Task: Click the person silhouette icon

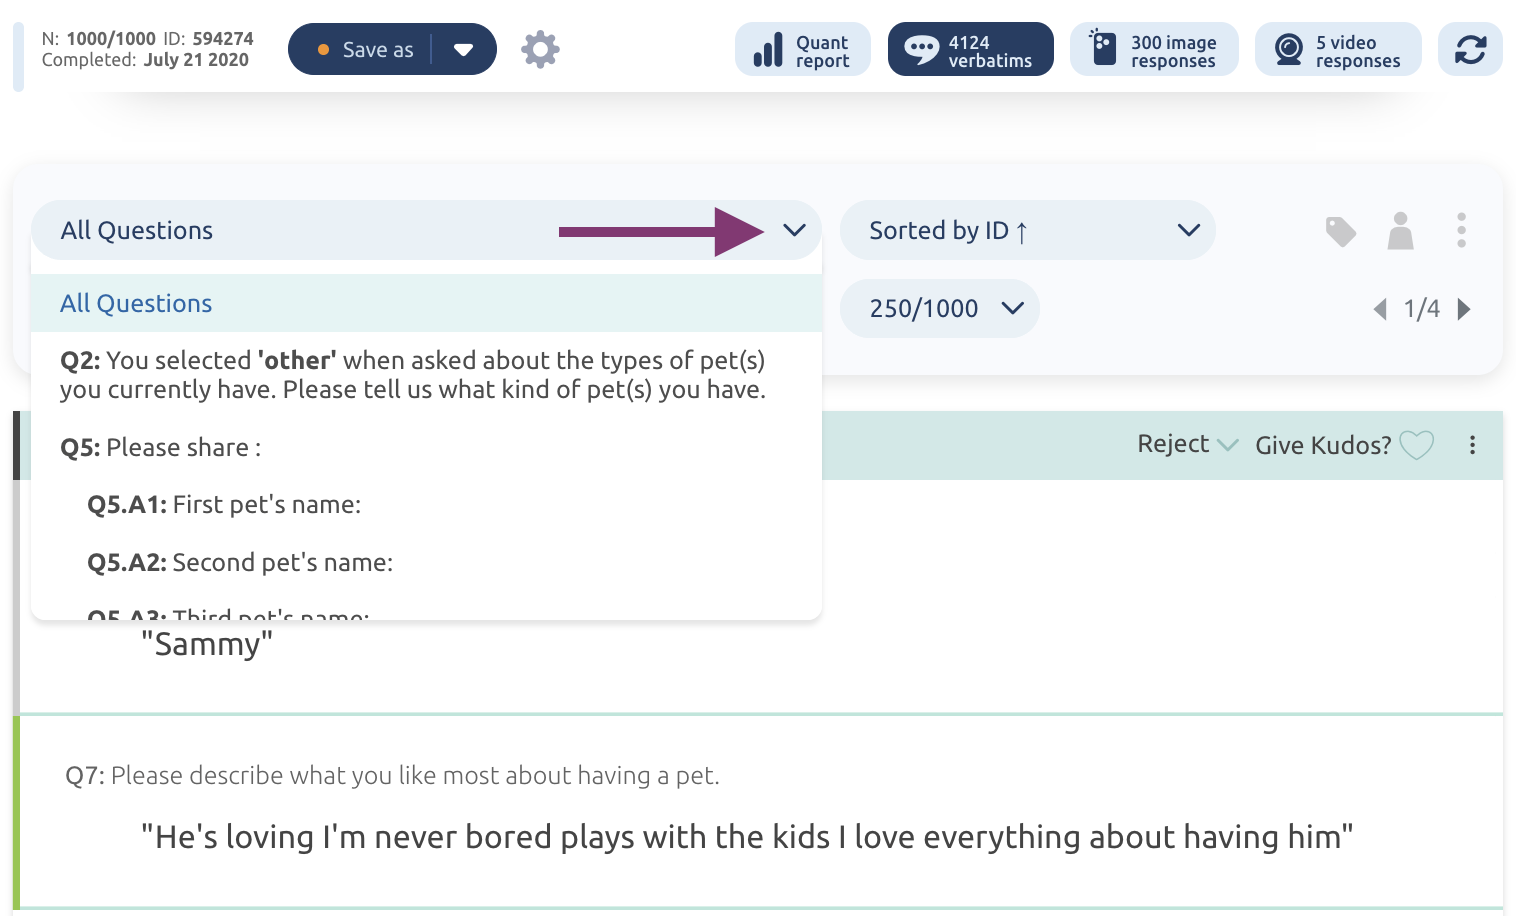Action: tap(1401, 231)
